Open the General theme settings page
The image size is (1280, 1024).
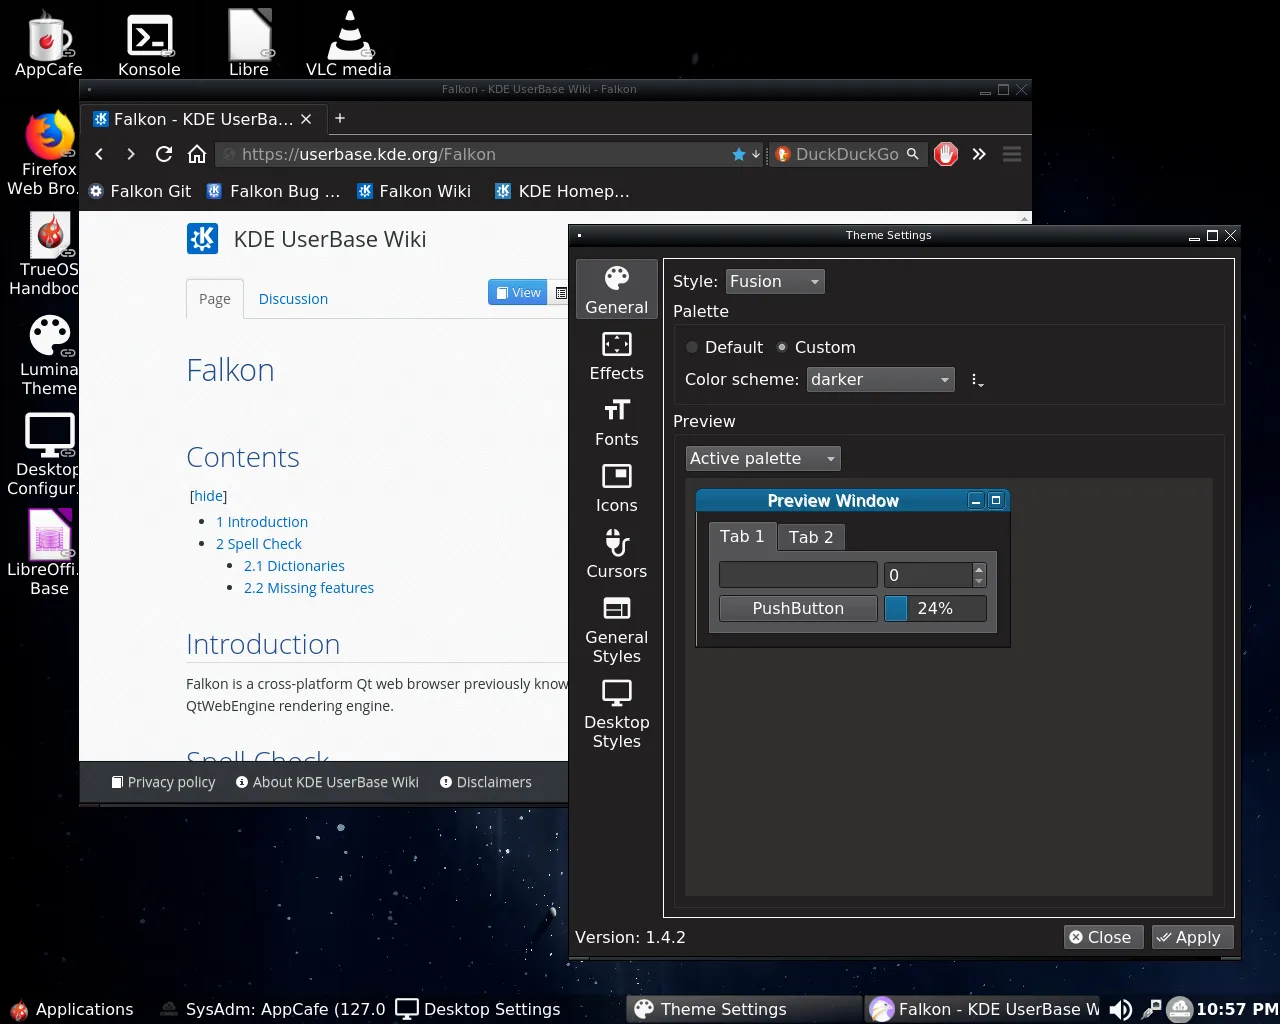coord(617,290)
